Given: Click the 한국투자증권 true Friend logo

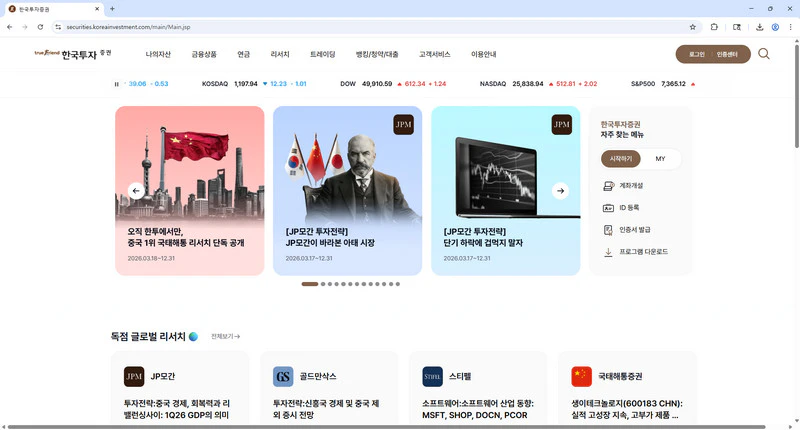Looking at the screenshot, I should point(73,54).
